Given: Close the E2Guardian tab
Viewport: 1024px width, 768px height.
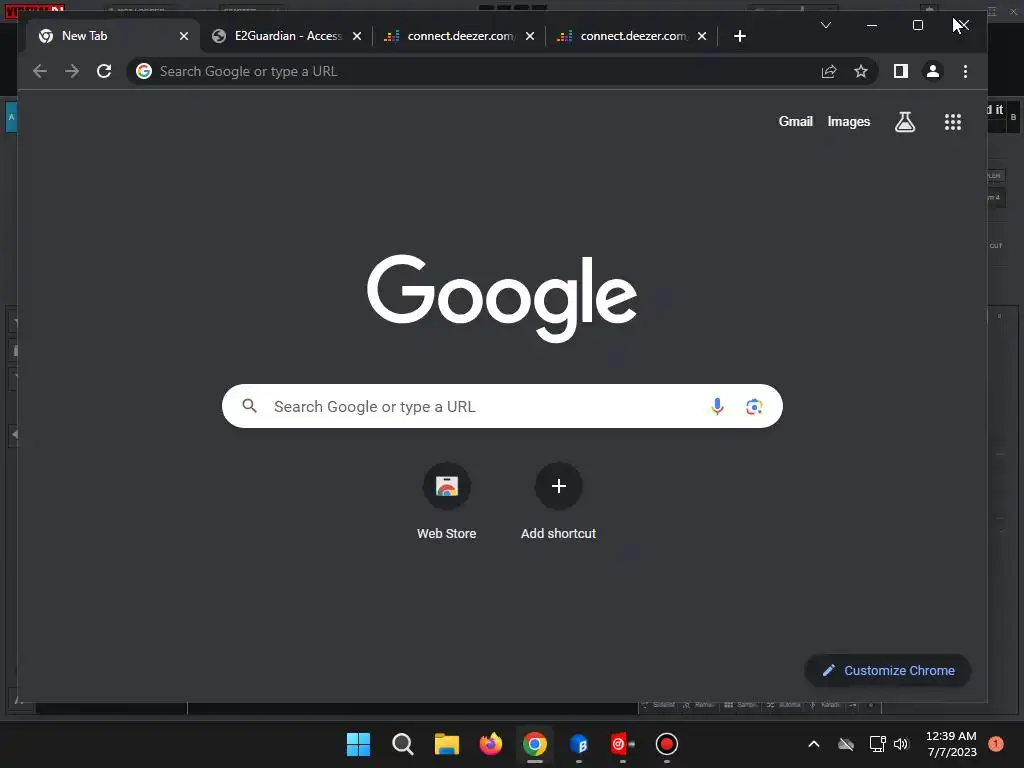Looking at the screenshot, I should click(357, 36).
